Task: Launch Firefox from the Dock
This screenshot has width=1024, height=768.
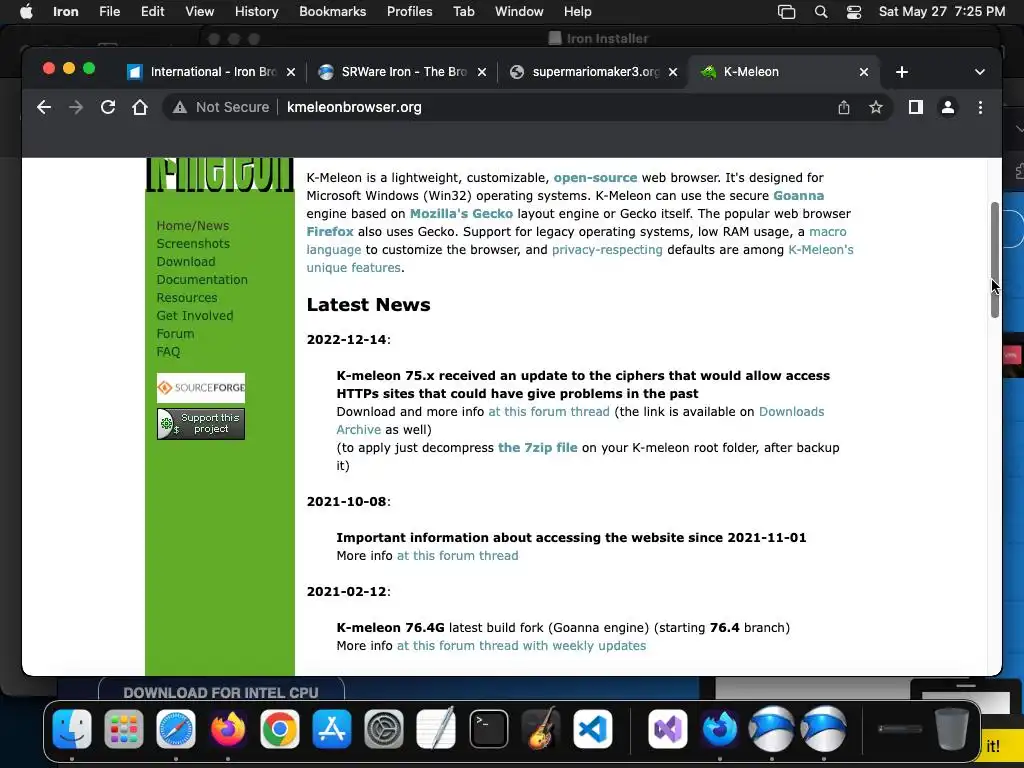Action: (x=228, y=729)
